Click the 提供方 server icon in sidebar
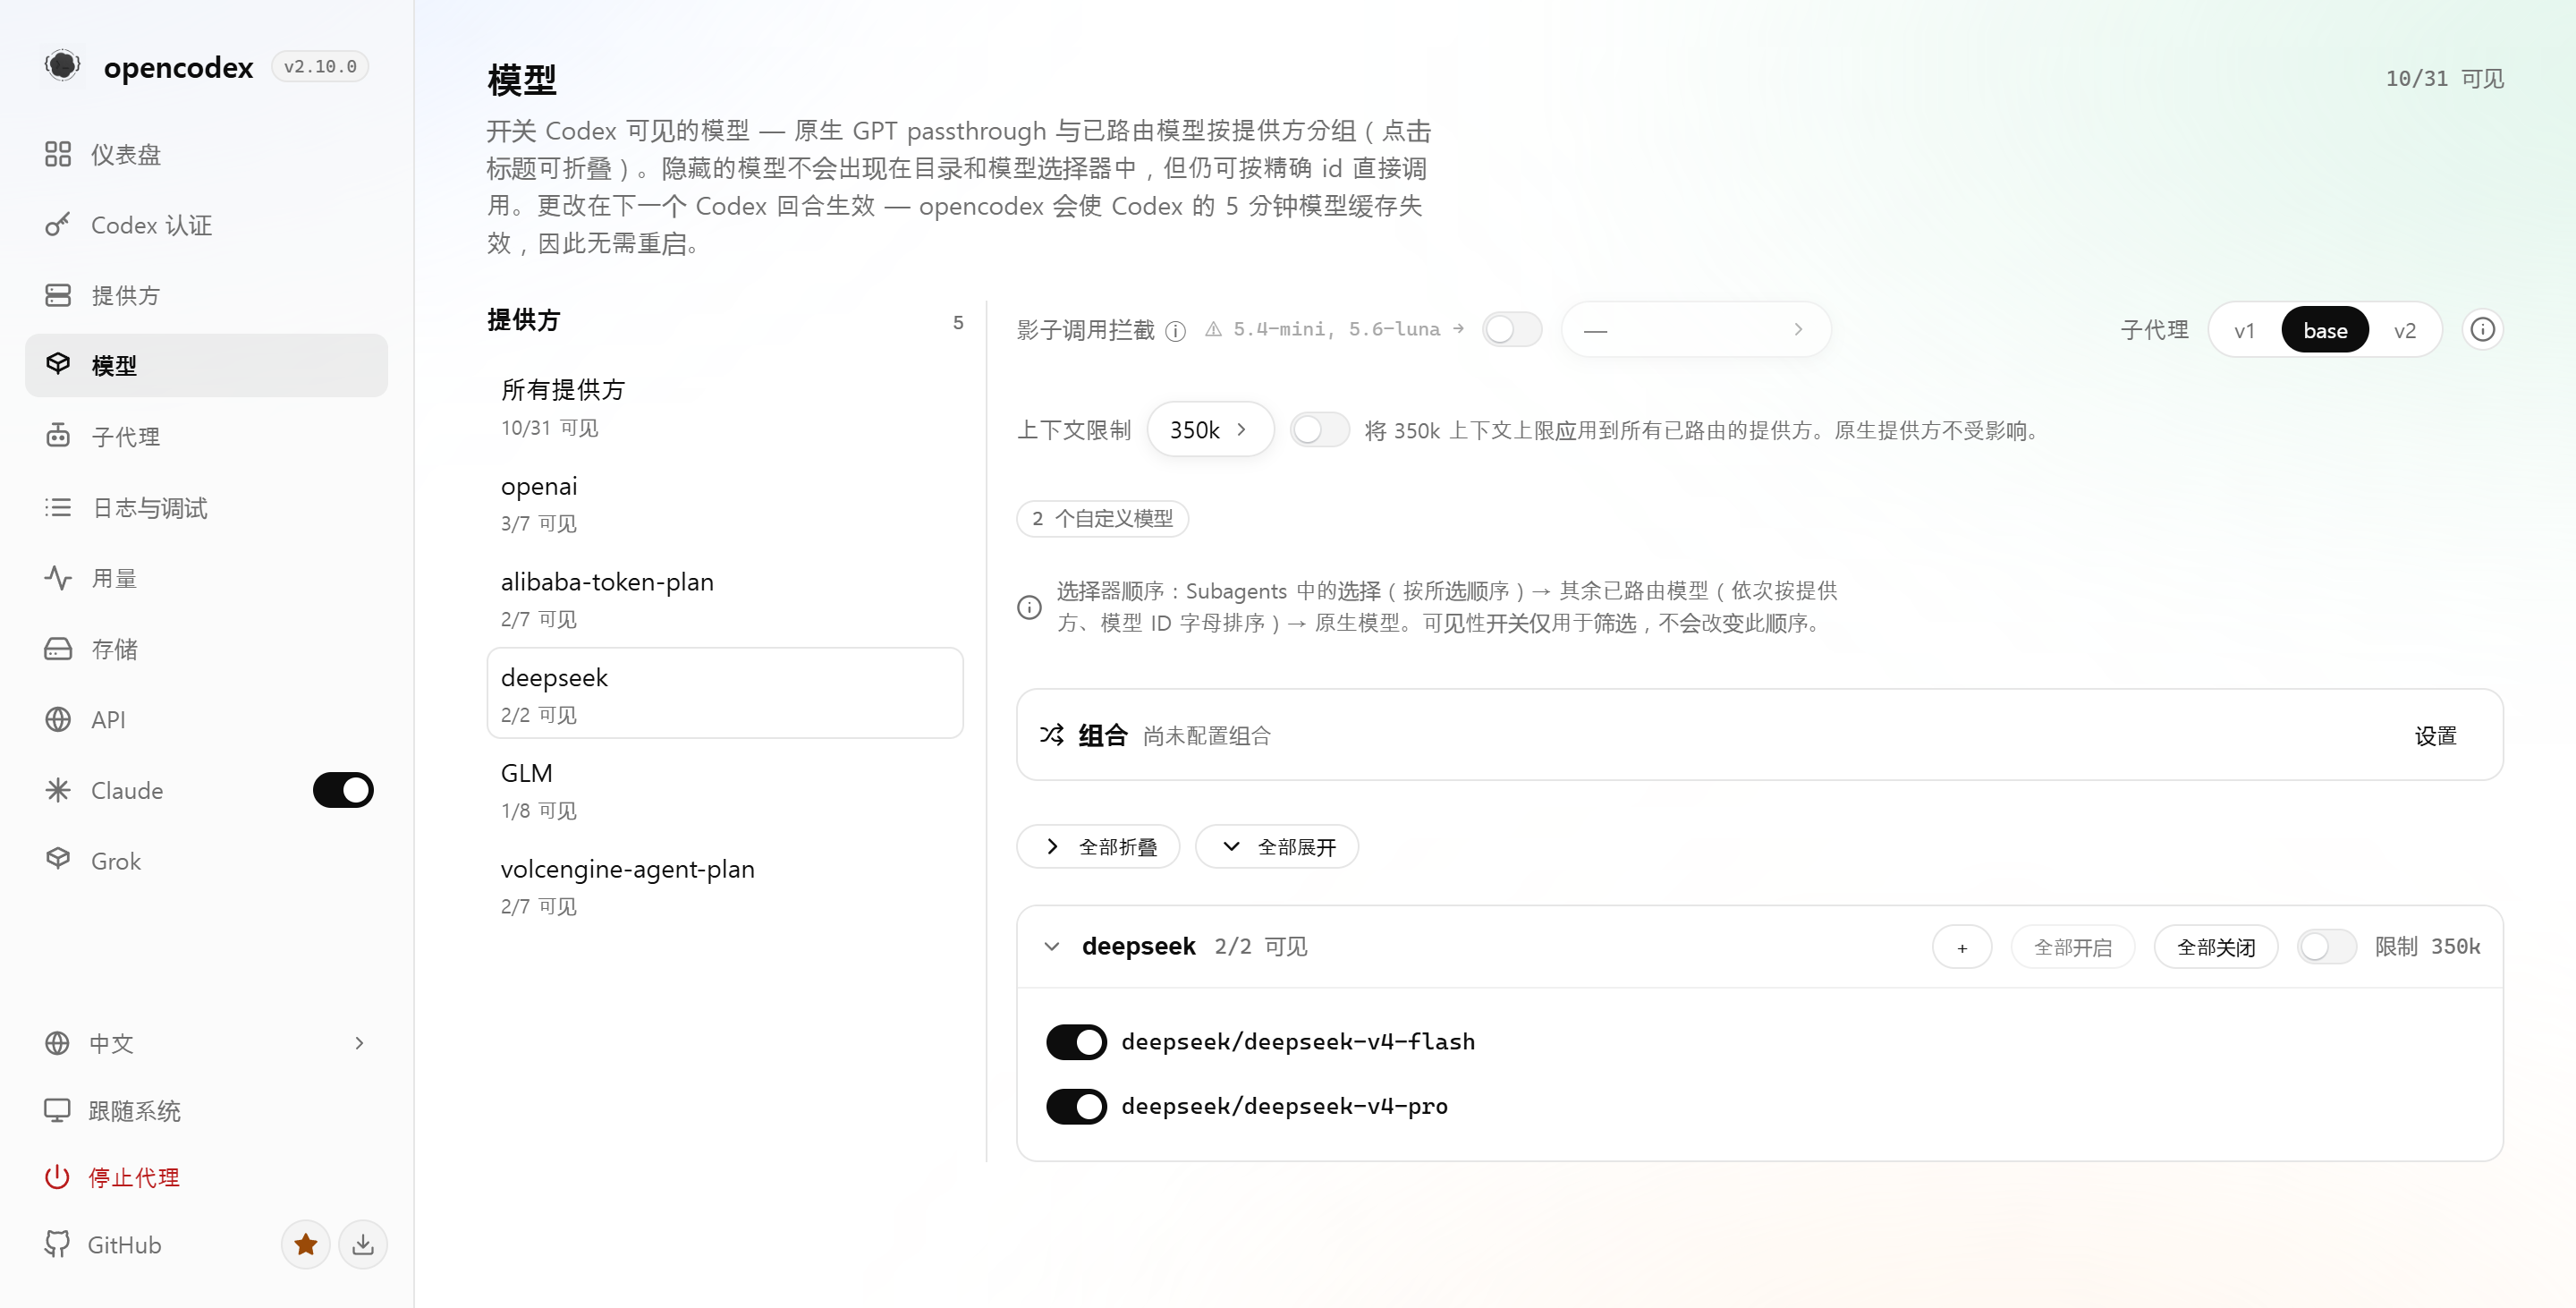The width and height of the screenshot is (2576, 1308). [58, 295]
